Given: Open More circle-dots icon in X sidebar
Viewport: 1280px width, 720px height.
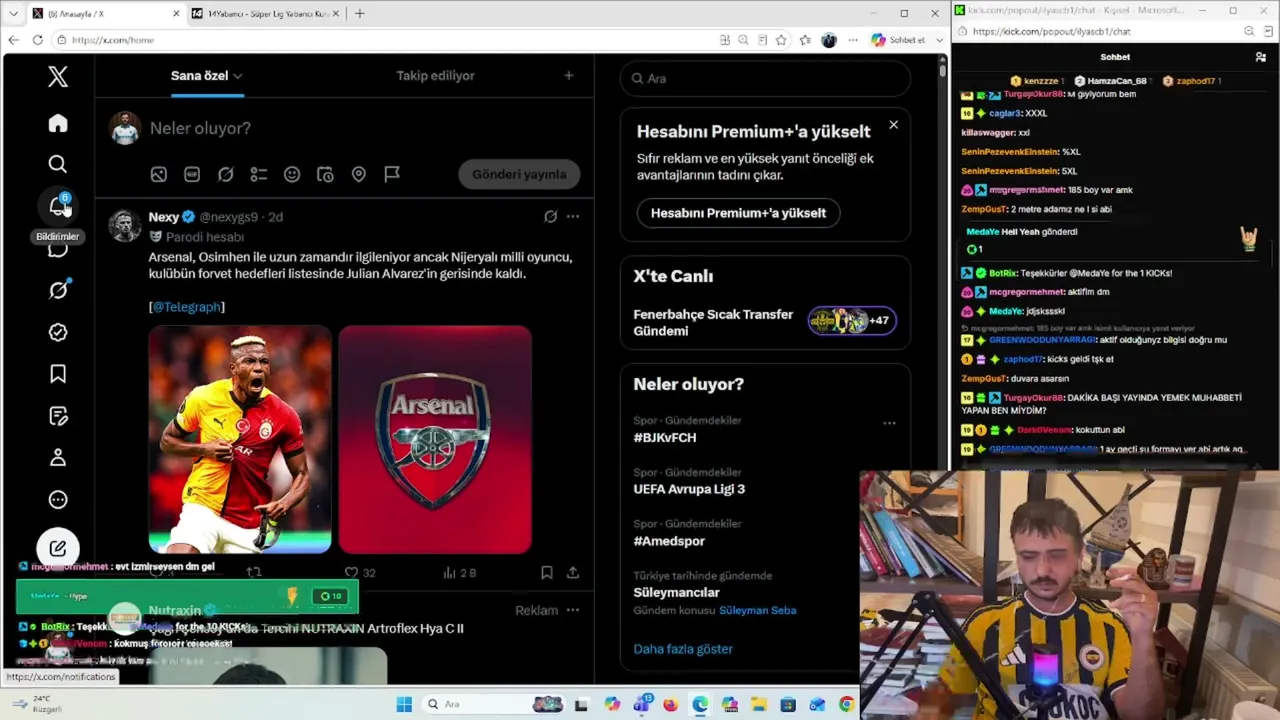Looking at the screenshot, I should tap(58, 500).
